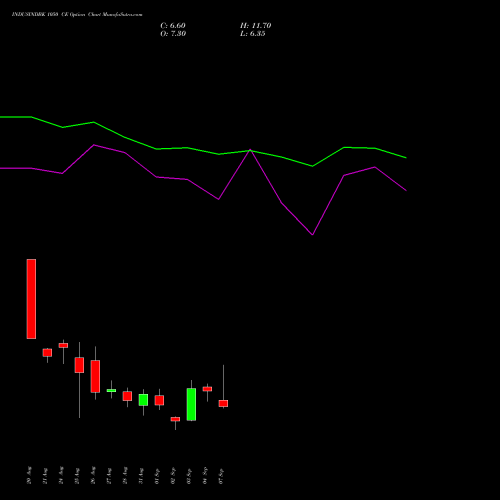Click the 27 Aug date label
The height and width of the screenshot is (500, 500).
[109, 476]
